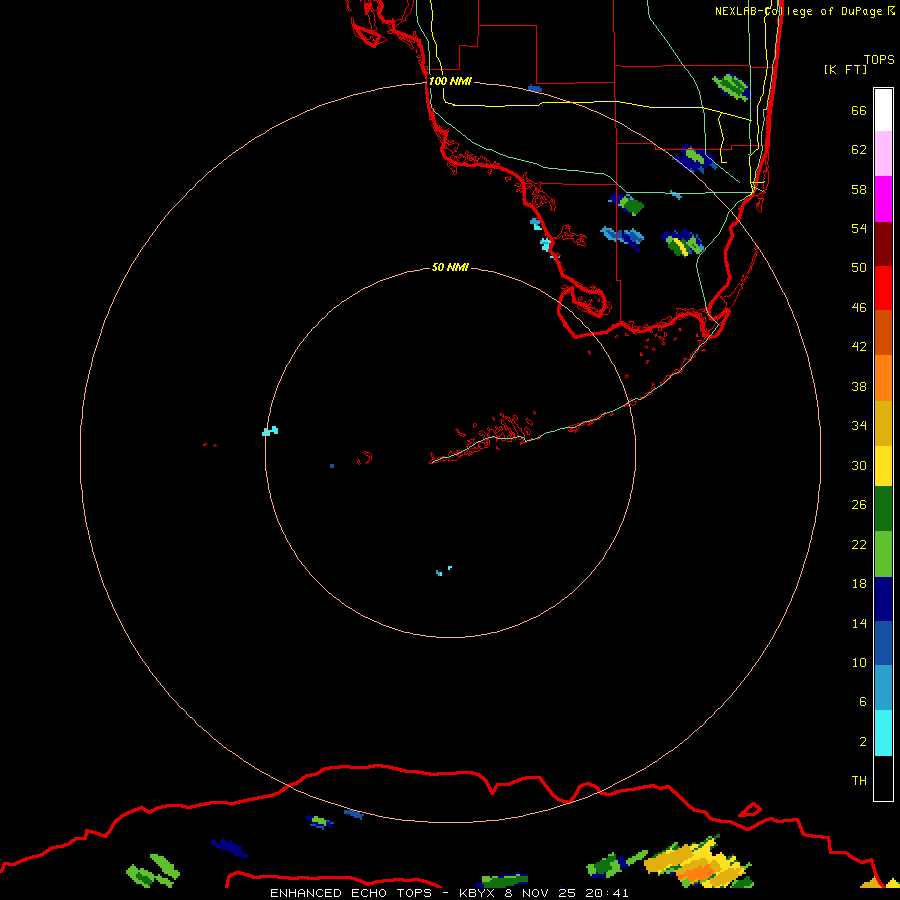Pick the bright orange legend swatch
This screenshot has height=900, width=900.
pyautogui.click(x=883, y=378)
